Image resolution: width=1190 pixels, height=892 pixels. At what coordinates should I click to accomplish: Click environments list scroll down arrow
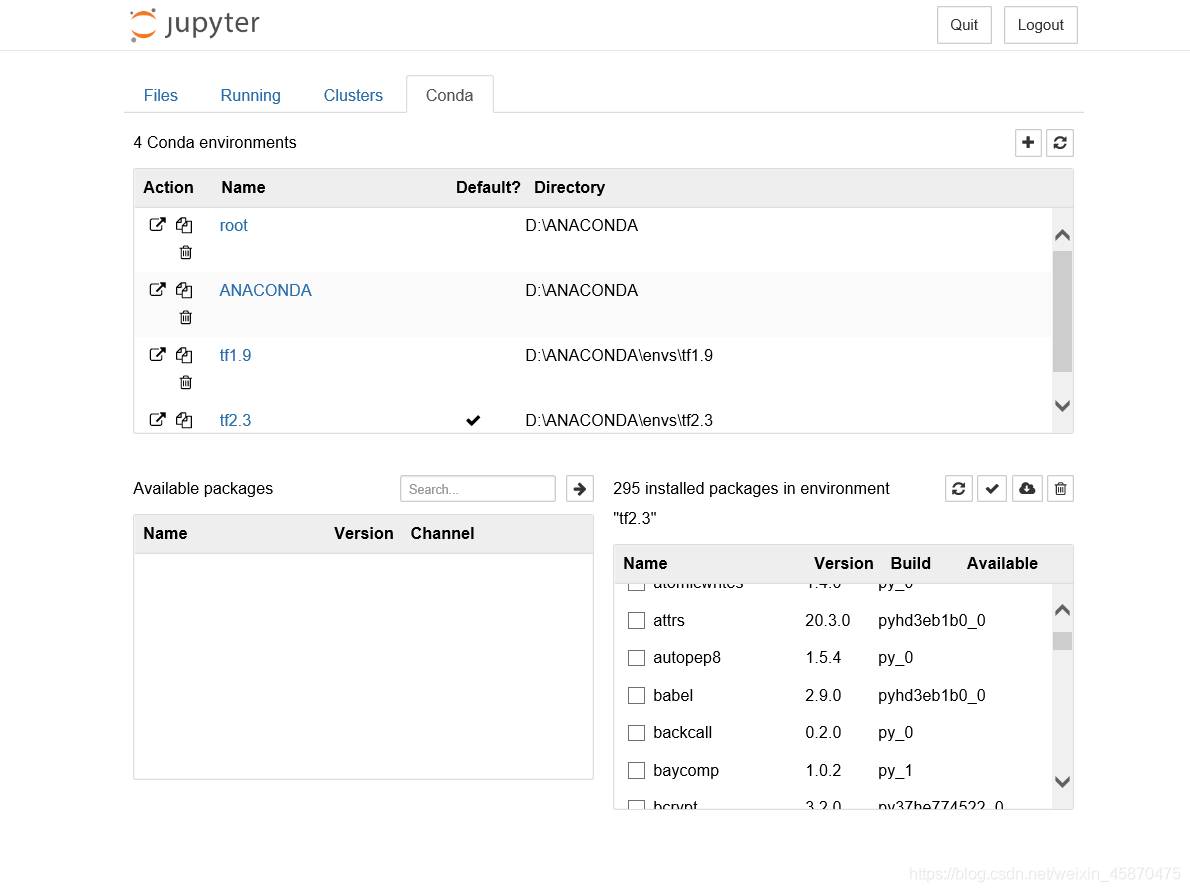click(1062, 405)
